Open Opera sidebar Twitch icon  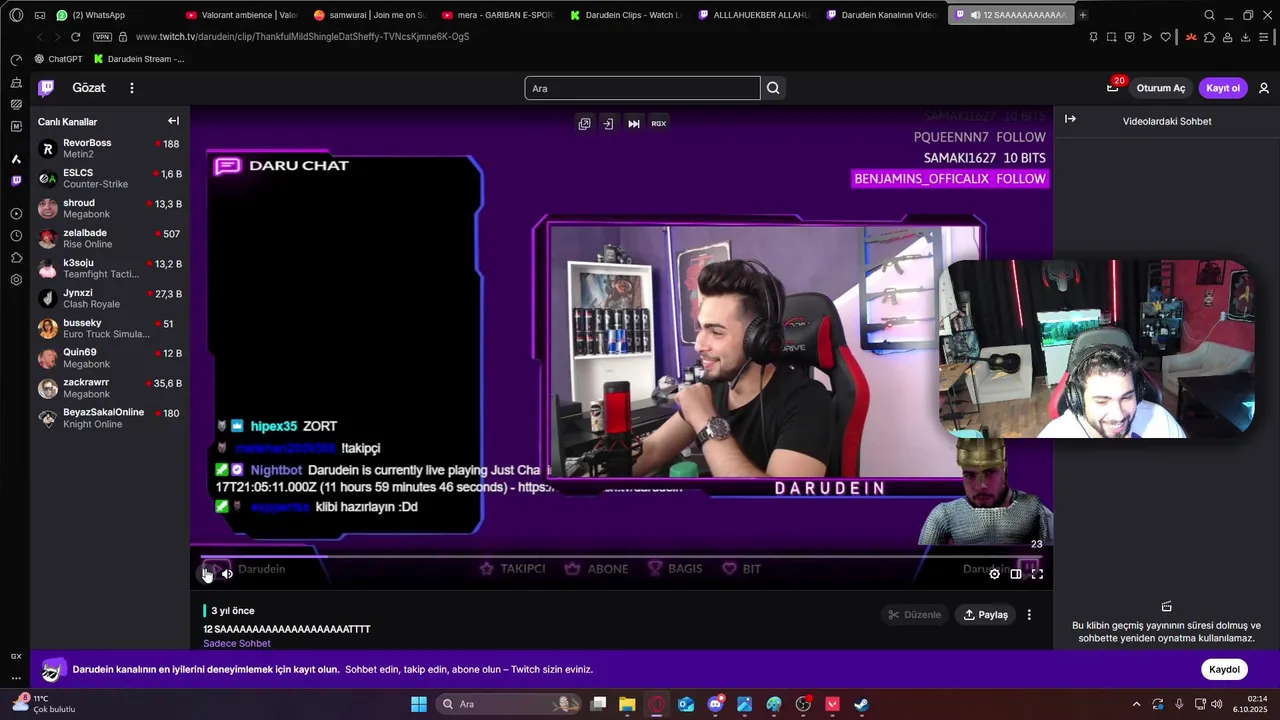[x=16, y=181]
